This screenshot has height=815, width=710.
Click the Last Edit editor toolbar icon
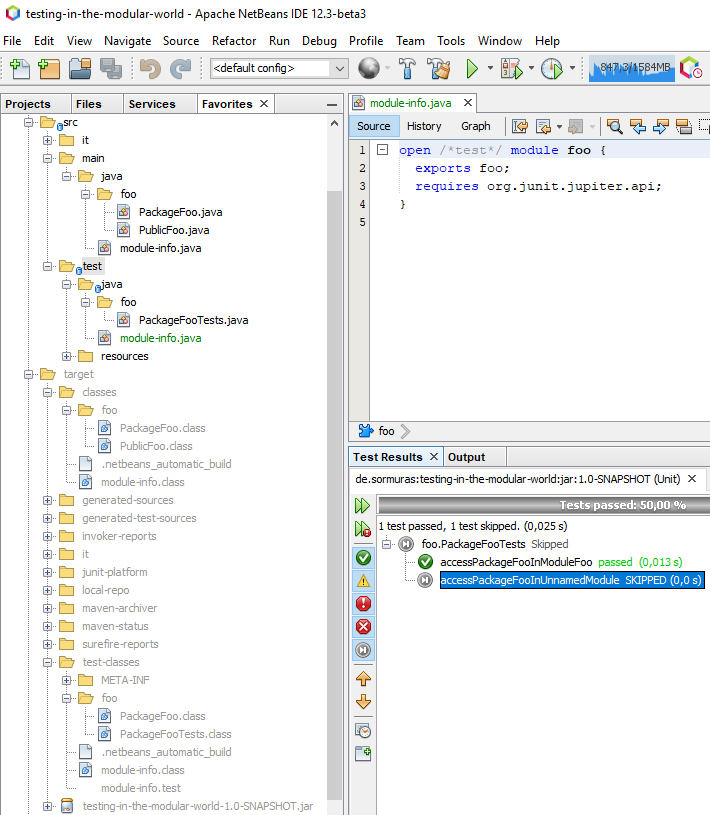520,126
